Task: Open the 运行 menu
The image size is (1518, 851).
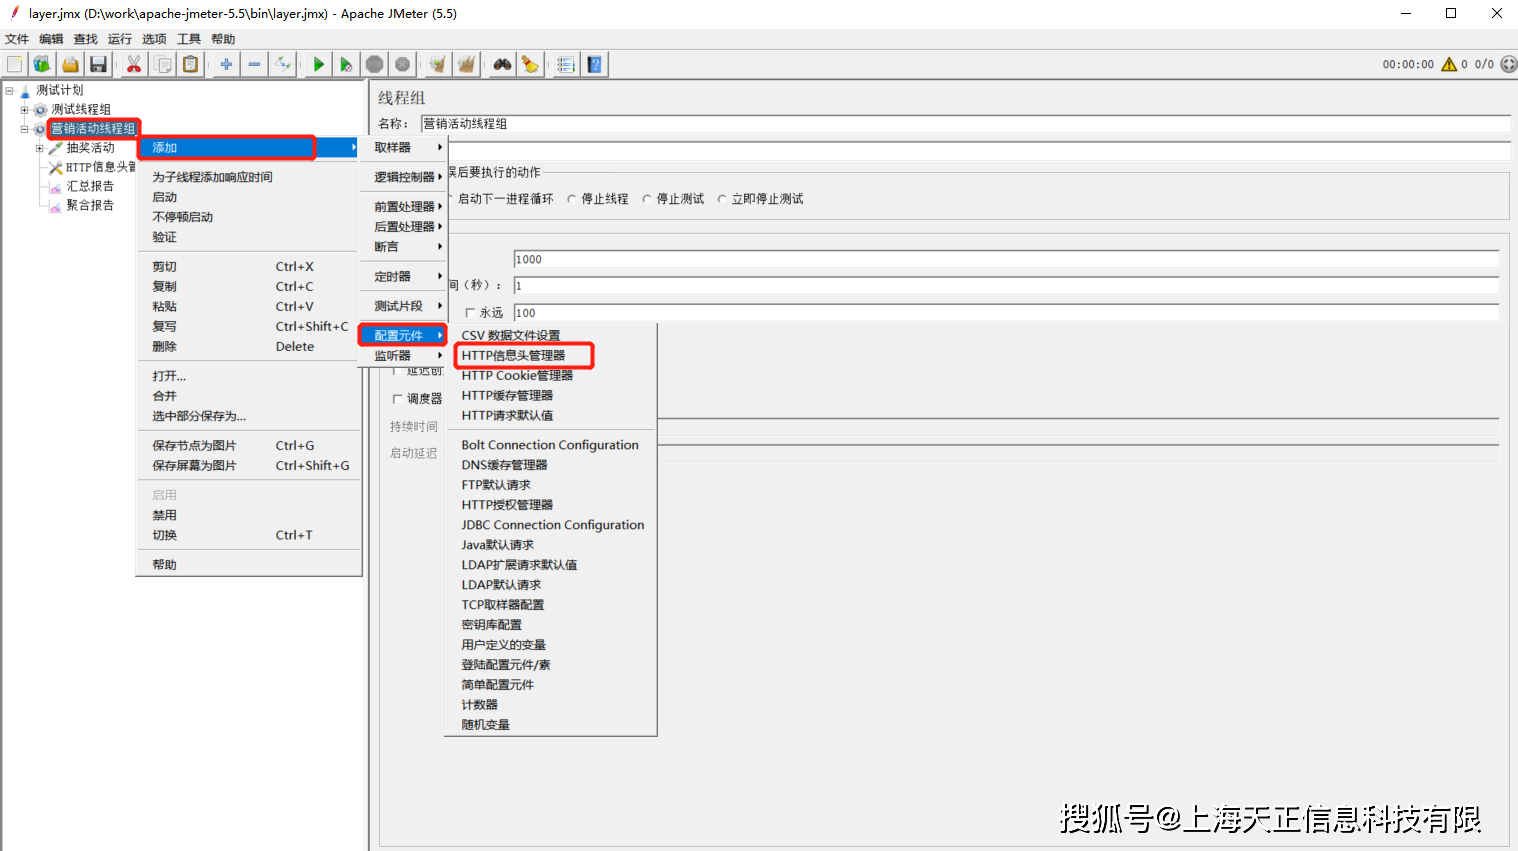Action: coord(120,39)
